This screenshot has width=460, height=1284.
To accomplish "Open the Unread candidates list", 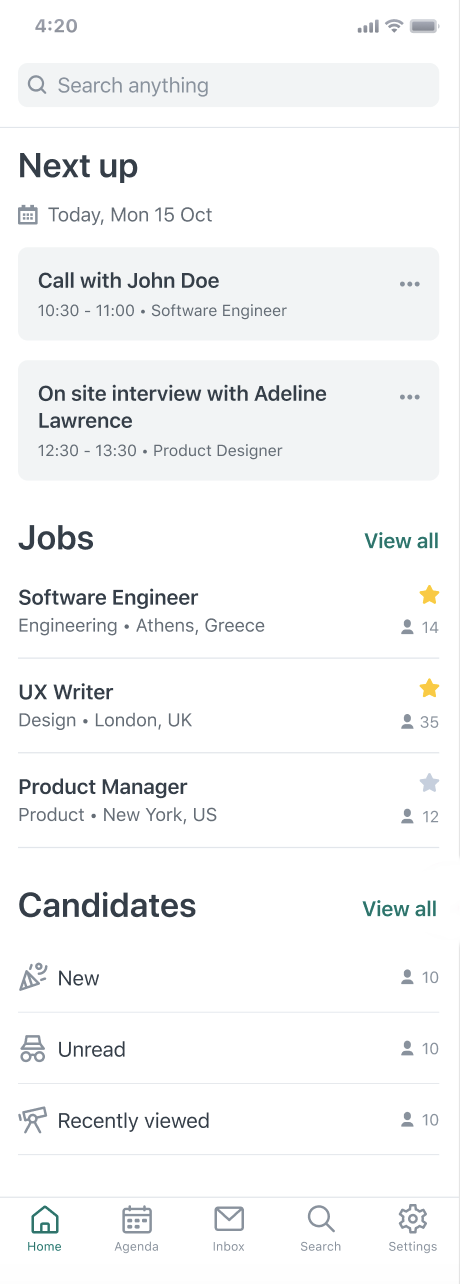I will pyautogui.click(x=229, y=1048).
